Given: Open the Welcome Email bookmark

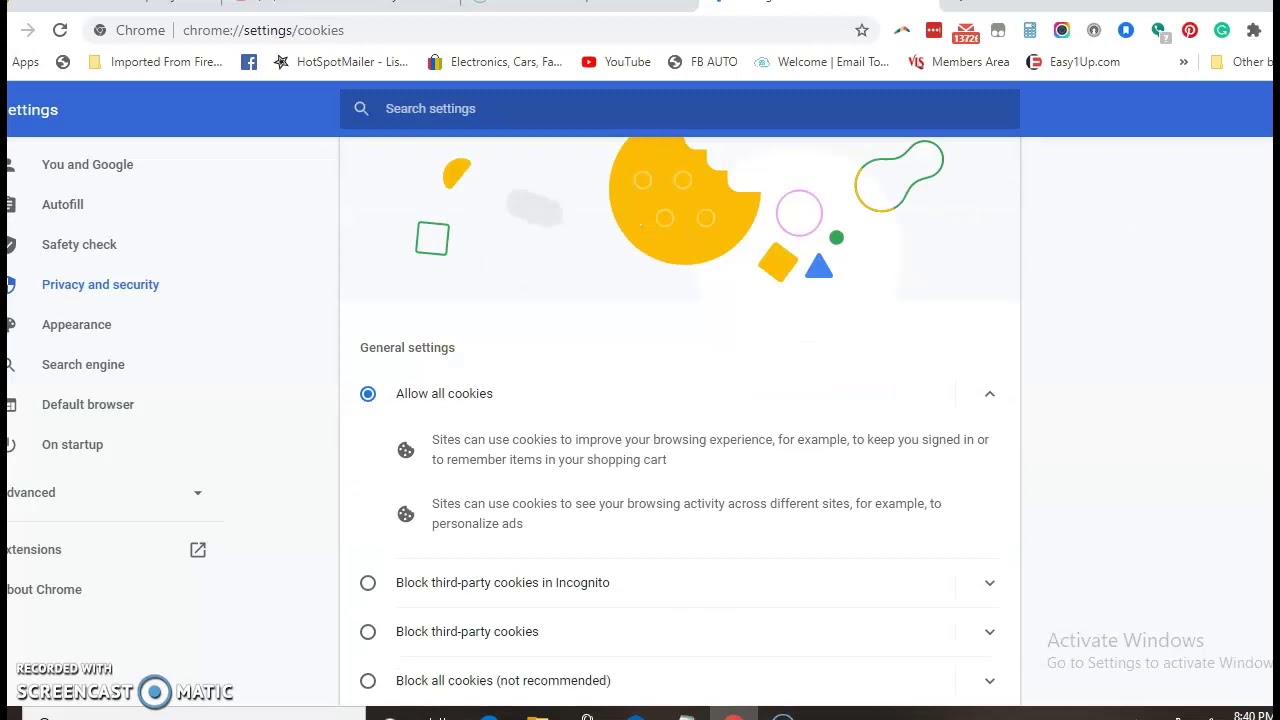Looking at the screenshot, I should tap(821, 62).
